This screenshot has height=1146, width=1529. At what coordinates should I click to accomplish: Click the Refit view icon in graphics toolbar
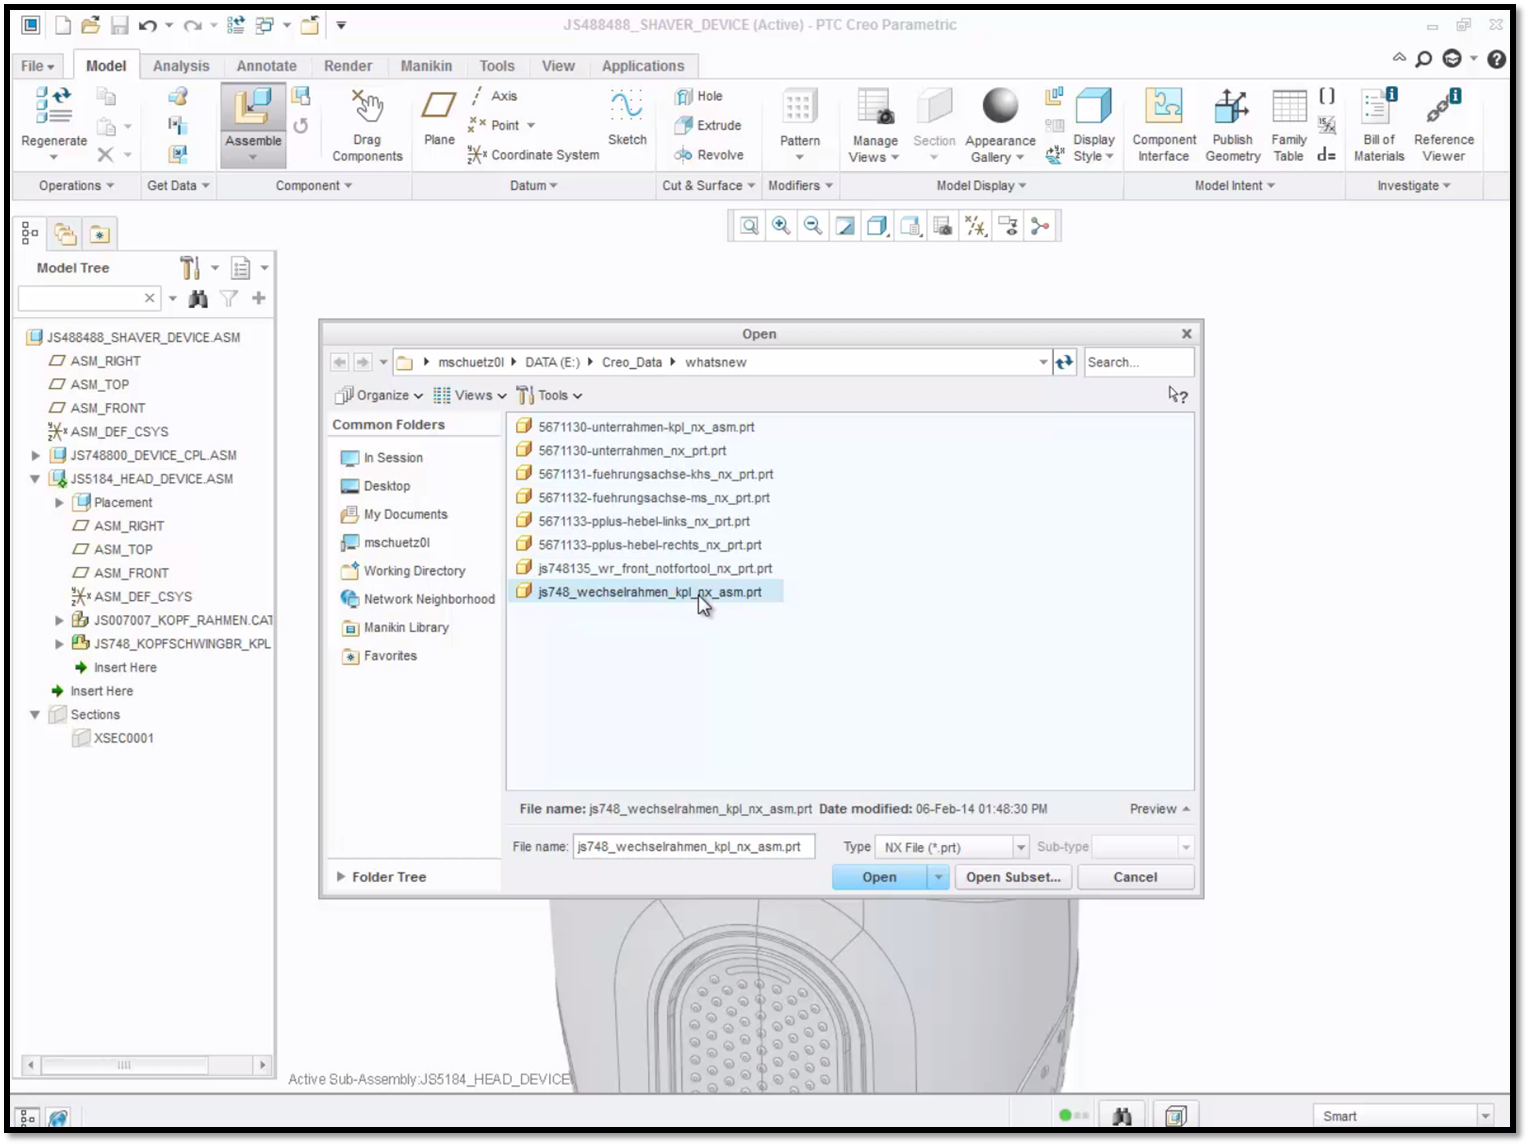point(749,226)
